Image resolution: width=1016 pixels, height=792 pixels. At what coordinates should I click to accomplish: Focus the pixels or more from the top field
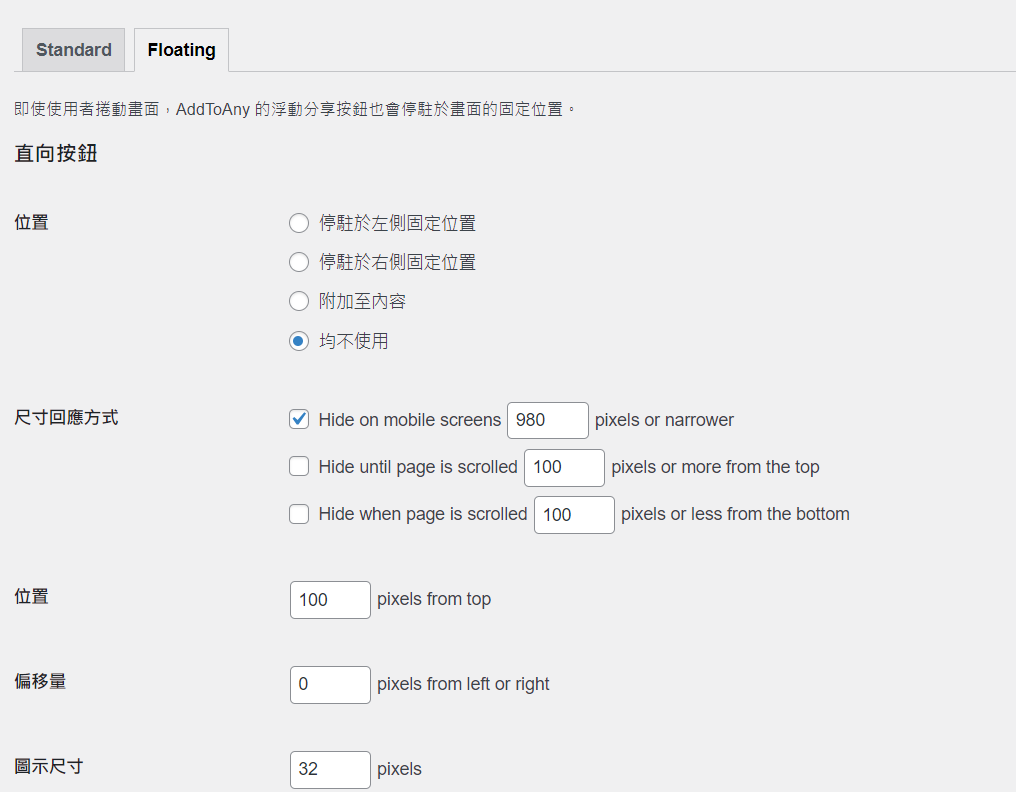(x=564, y=467)
